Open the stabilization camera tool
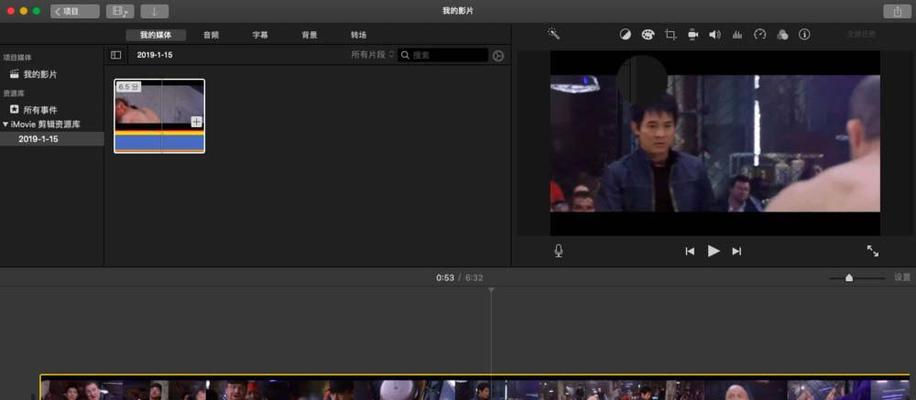This screenshot has height=400, width=916. point(693,34)
